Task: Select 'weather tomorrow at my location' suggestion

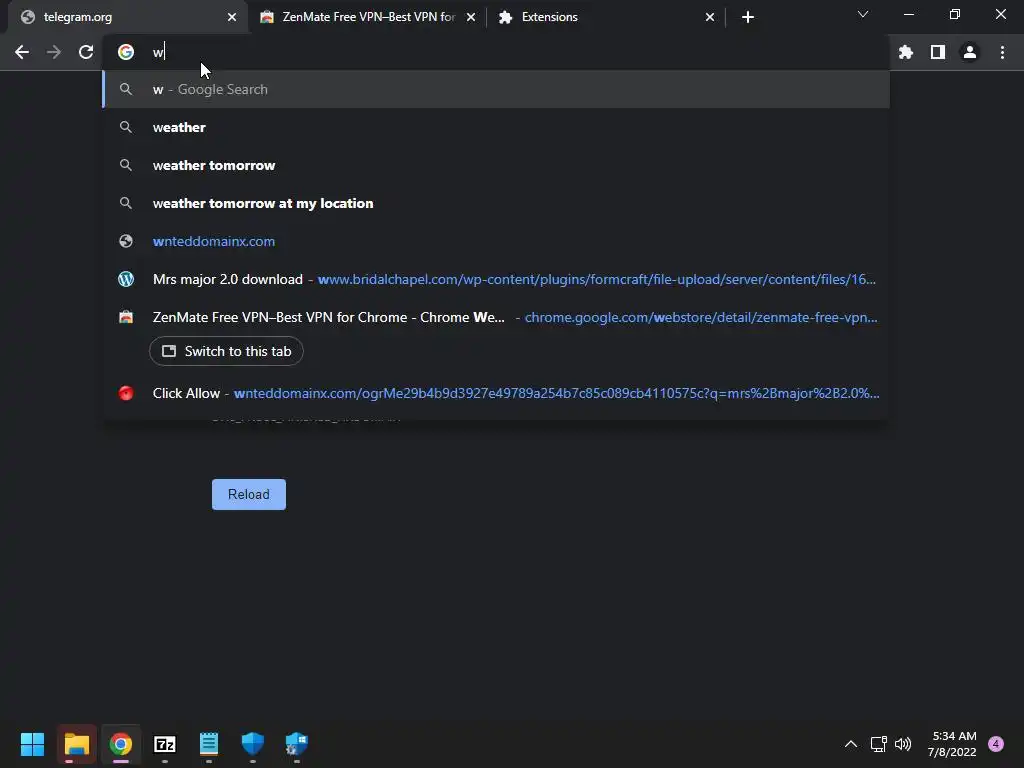Action: 496,203
